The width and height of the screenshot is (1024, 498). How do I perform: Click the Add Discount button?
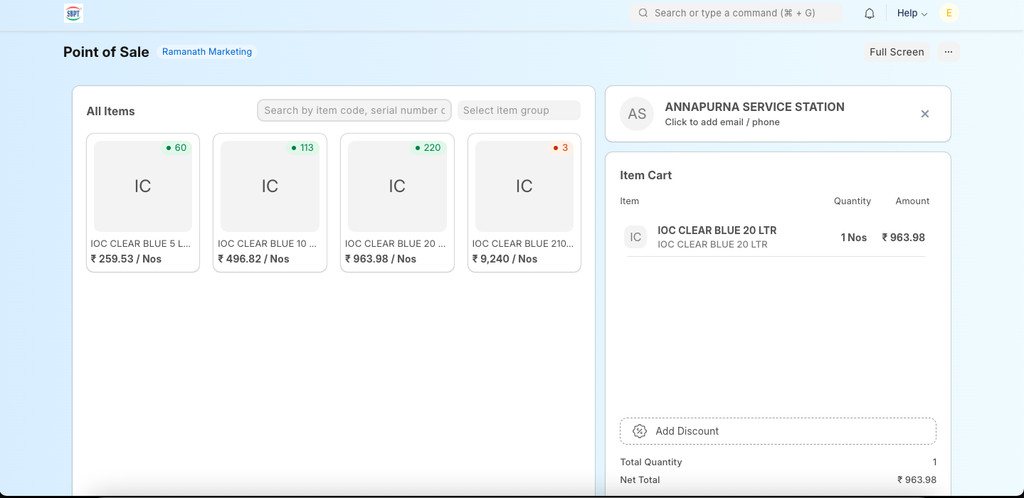pos(778,431)
